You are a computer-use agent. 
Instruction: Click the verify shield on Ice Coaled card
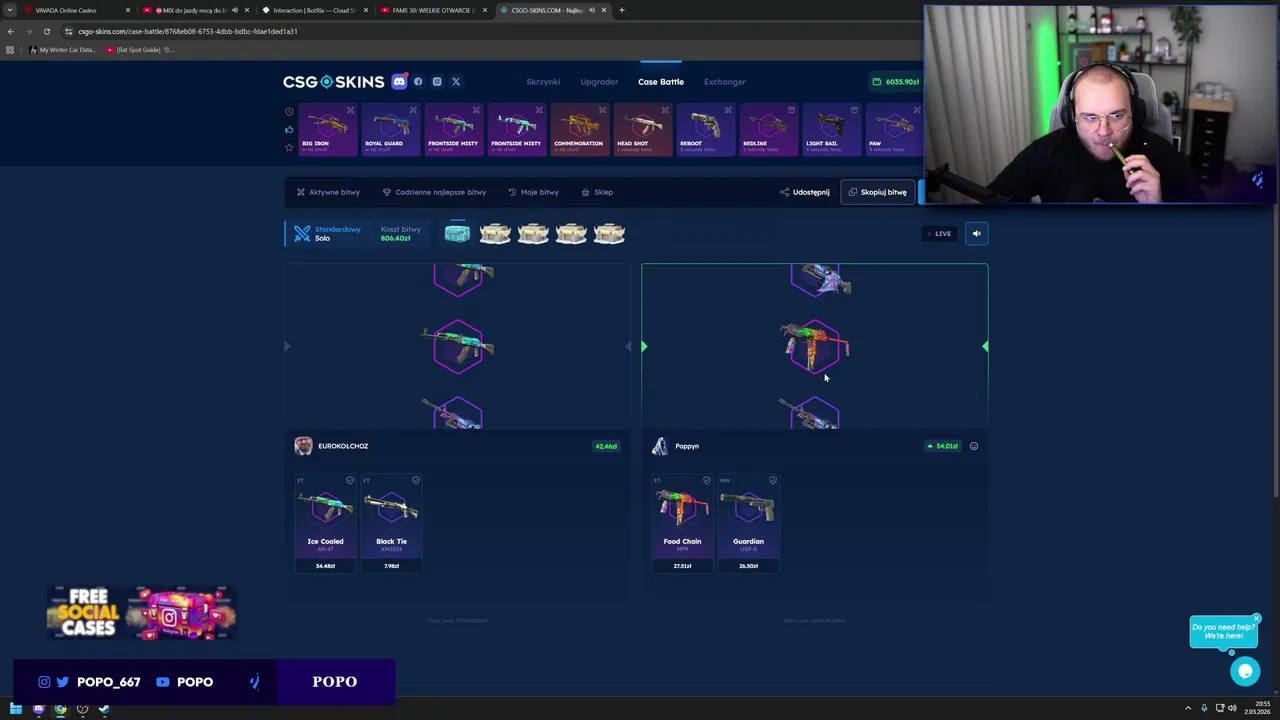tap(350, 481)
